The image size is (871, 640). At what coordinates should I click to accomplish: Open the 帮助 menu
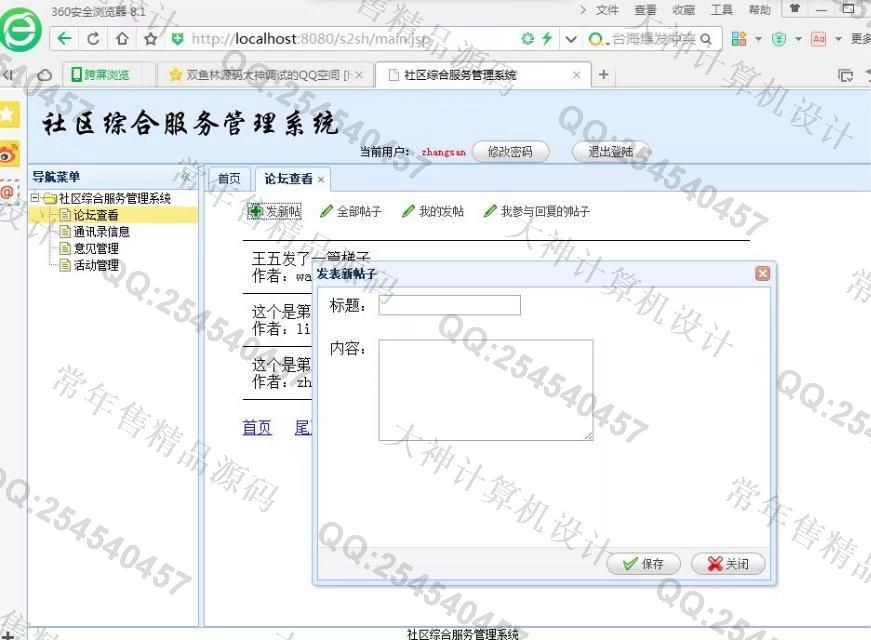tap(759, 10)
